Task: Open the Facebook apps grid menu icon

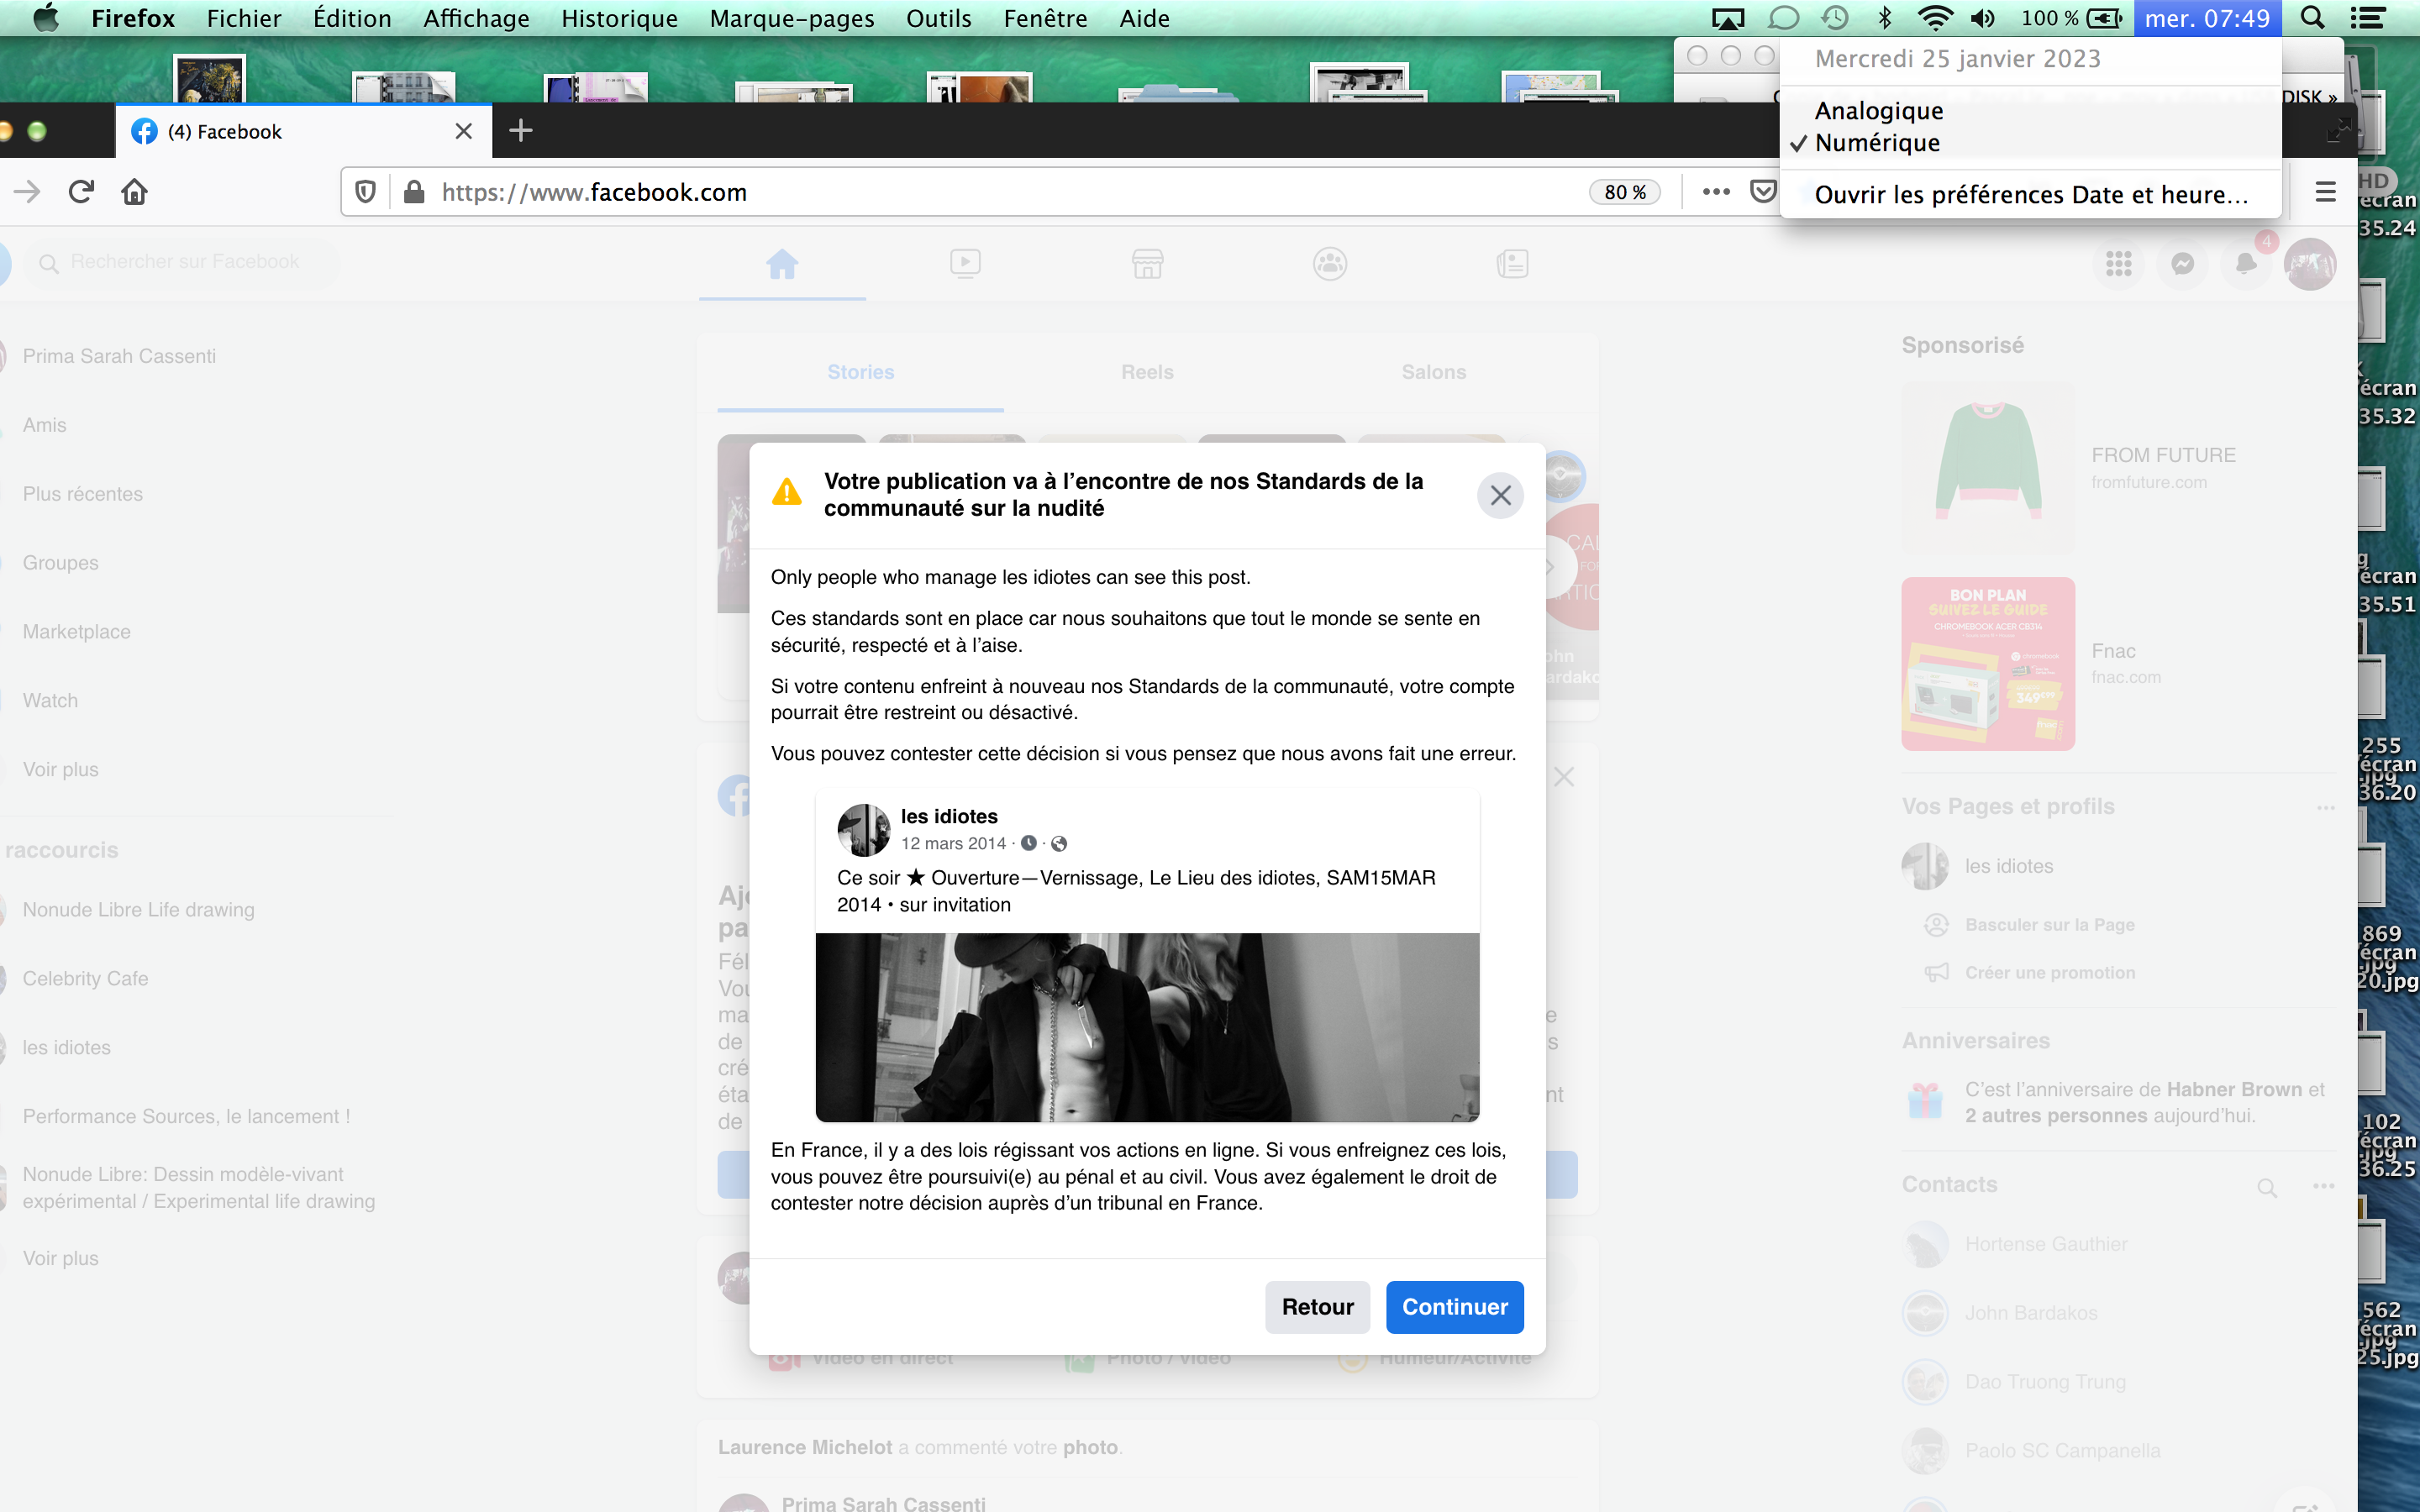Action: pos(2118,264)
